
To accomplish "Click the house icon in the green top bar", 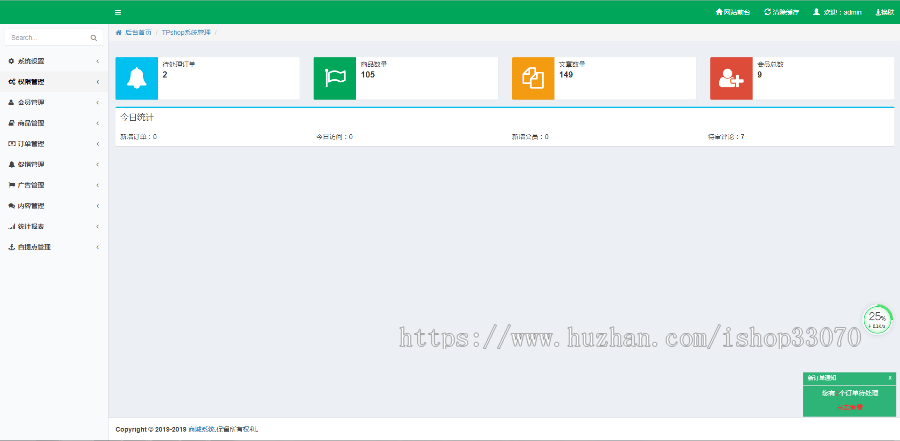I will click(x=719, y=12).
